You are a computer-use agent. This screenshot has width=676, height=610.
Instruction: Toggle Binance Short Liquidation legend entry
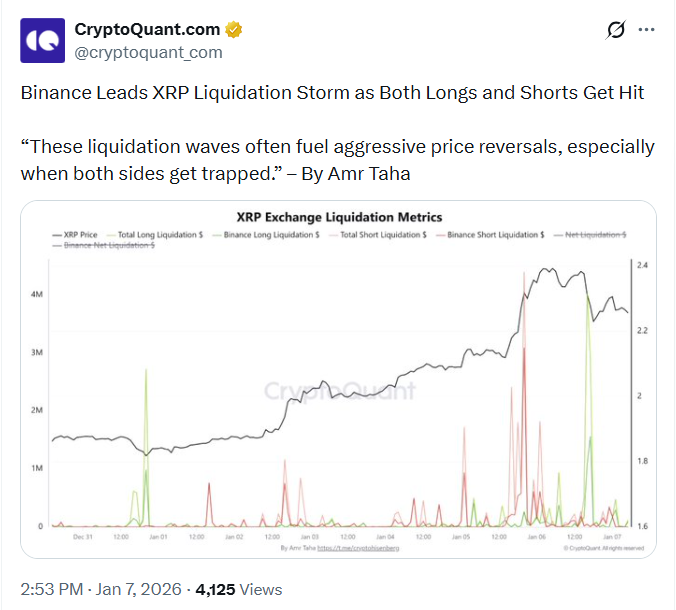point(490,234)
